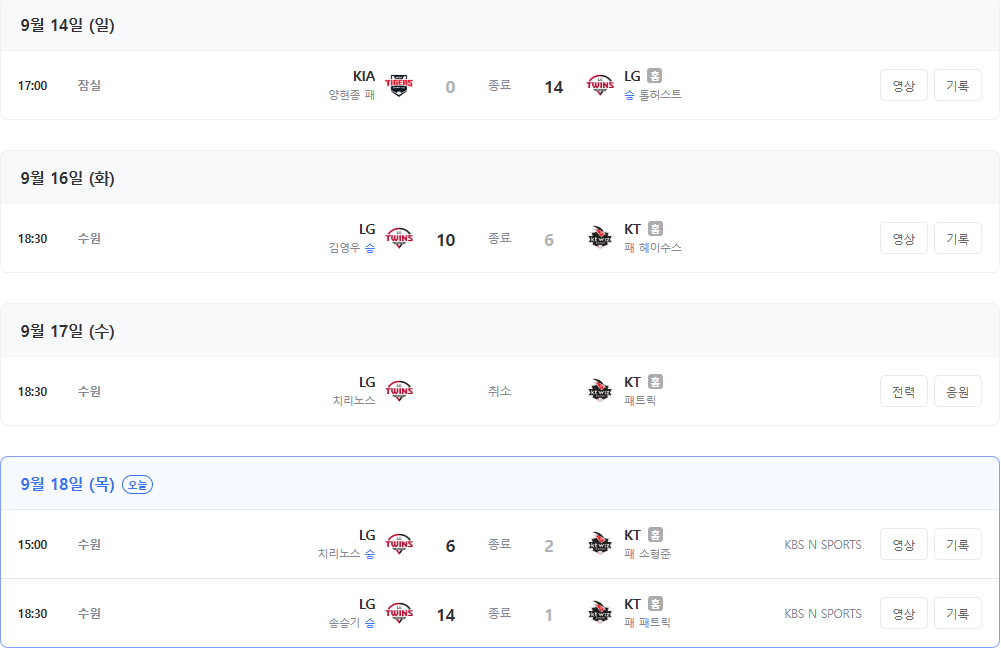
Task: Click LG Twins logo in Sept 14 game
Action: coord(600,85)
